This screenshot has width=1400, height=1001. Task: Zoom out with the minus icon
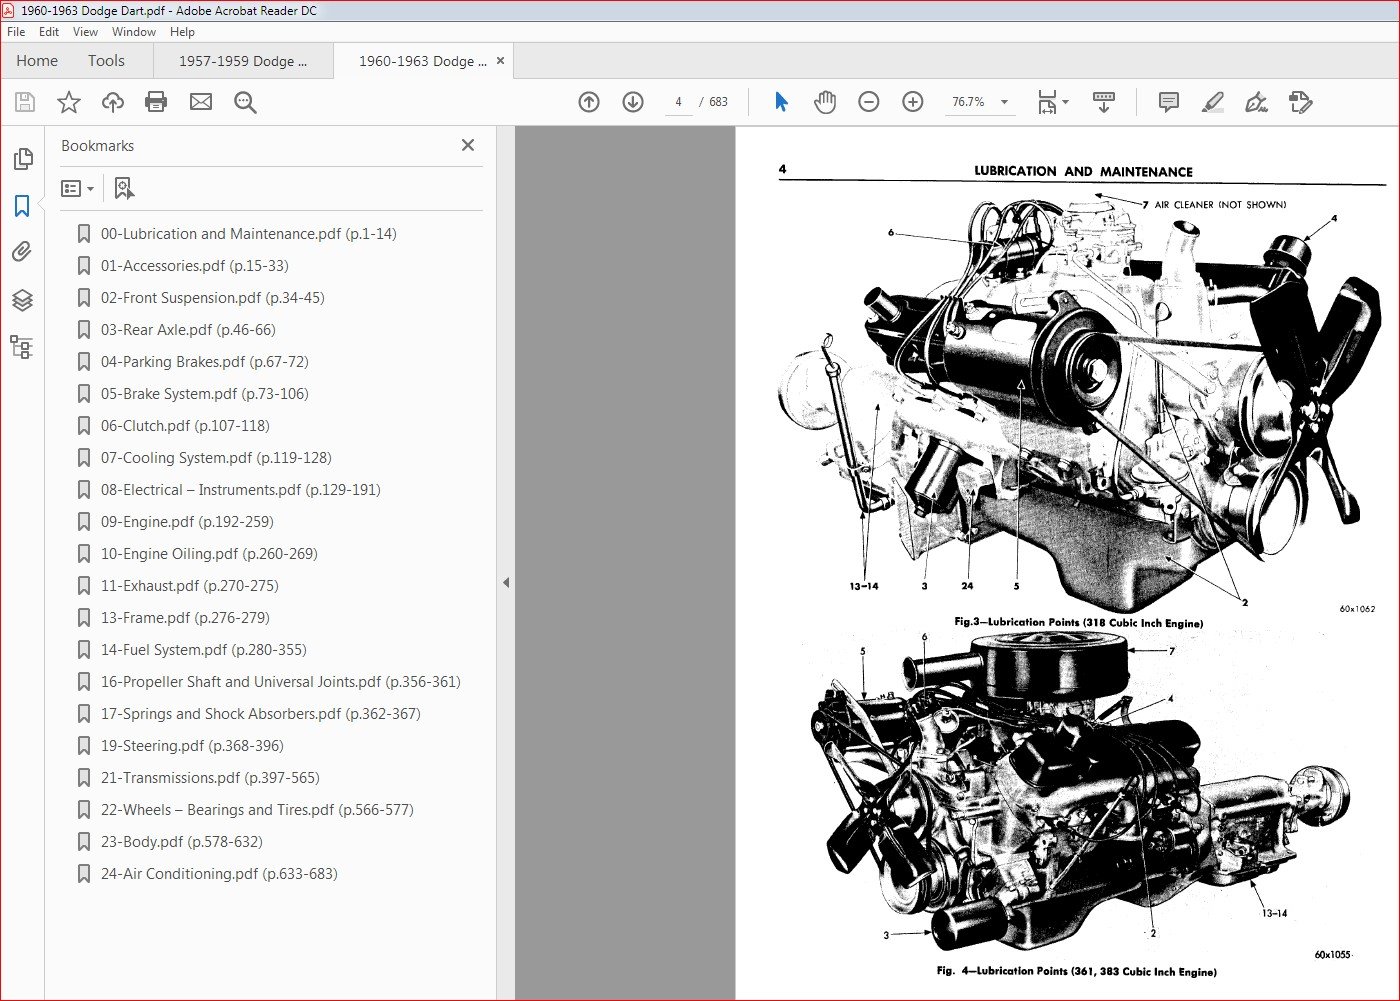click(x=869, y=102)
